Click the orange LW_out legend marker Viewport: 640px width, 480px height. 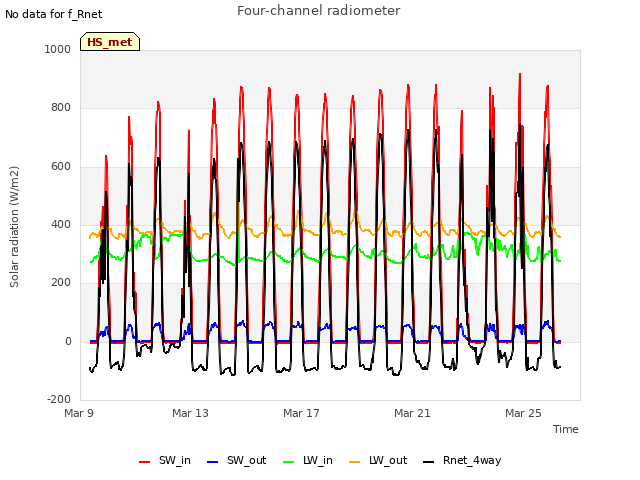coord(355,462)
